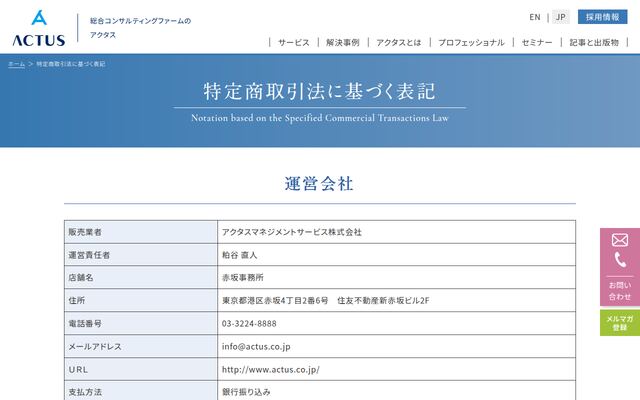Open the 解決事例 menu item
The width and height of the screenshot is (640, 400).
click(343, 42)
